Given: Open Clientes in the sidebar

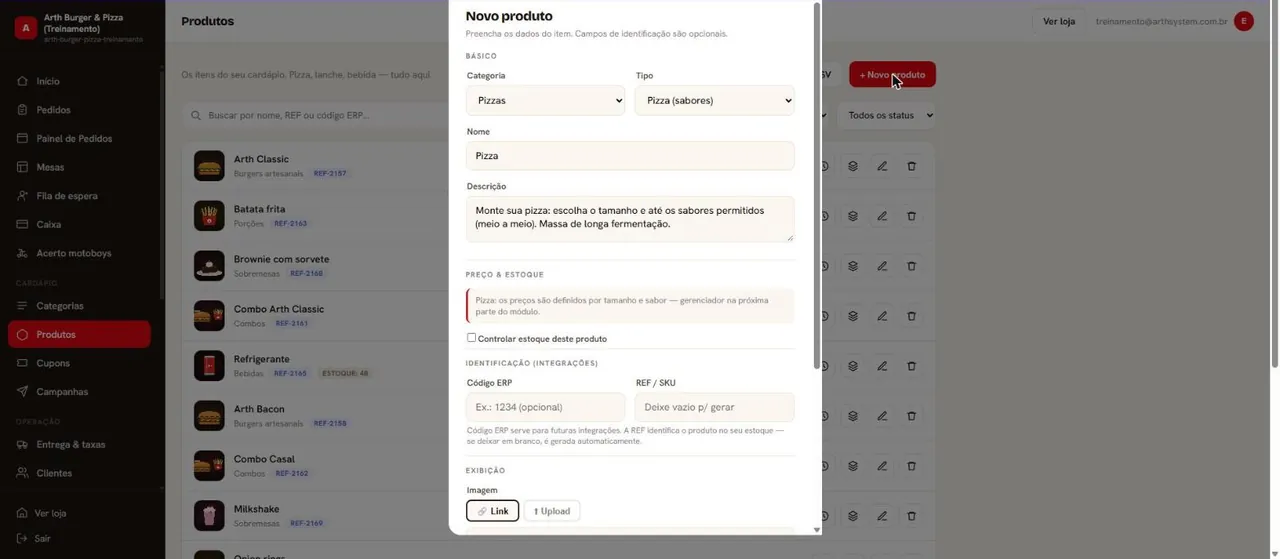Looking at the screenshot, I should [79, 473].
